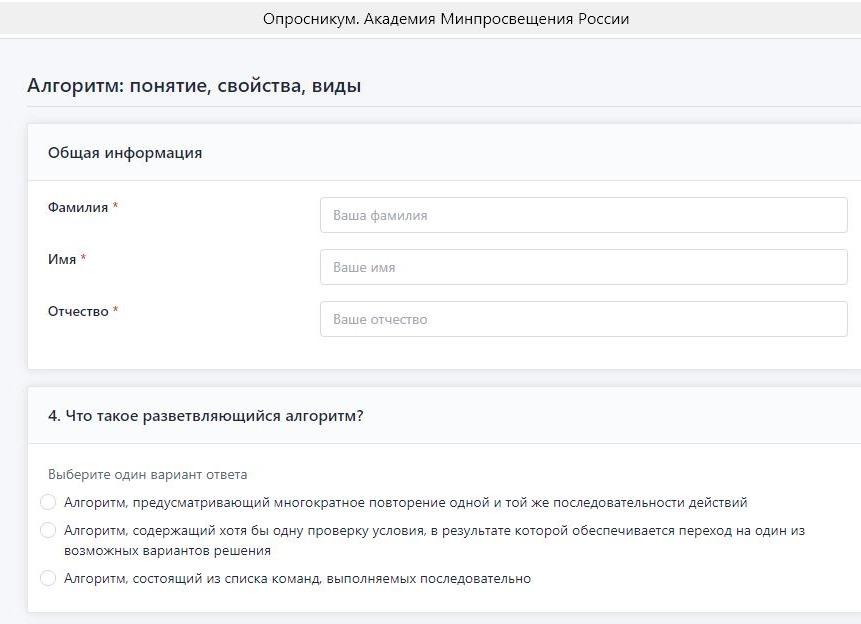861x624 pixels.
Task: Click the question 4 heading text
Action: [205, 416]
